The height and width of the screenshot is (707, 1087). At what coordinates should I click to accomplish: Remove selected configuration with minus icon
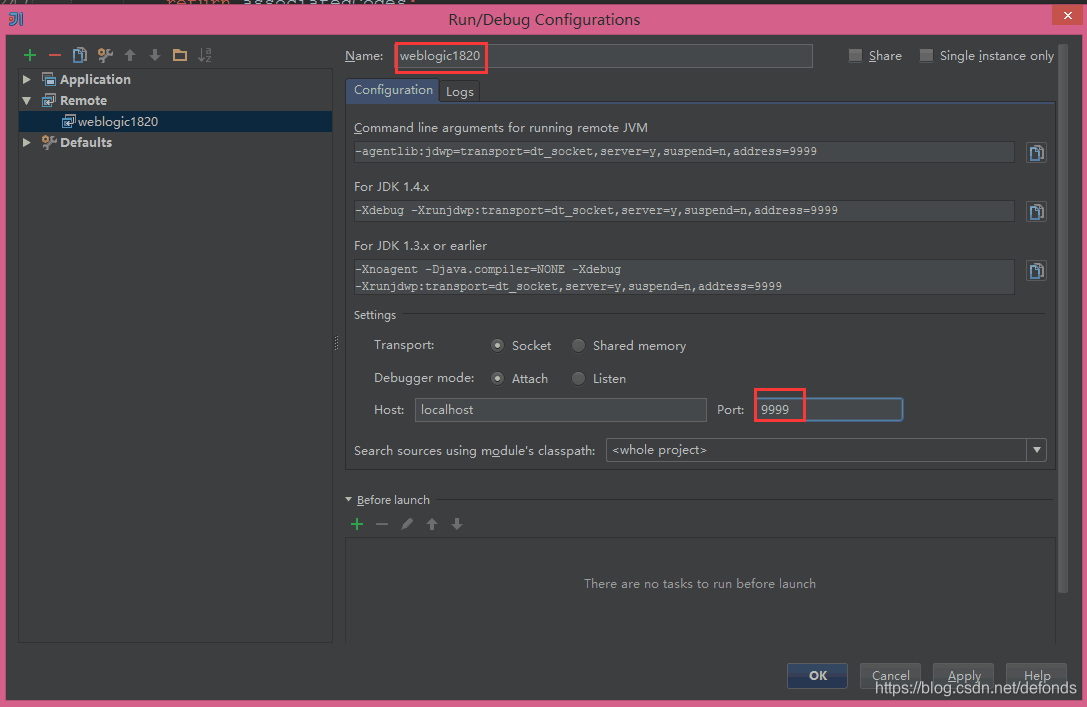pyautogui.click(x=55, y=55)
